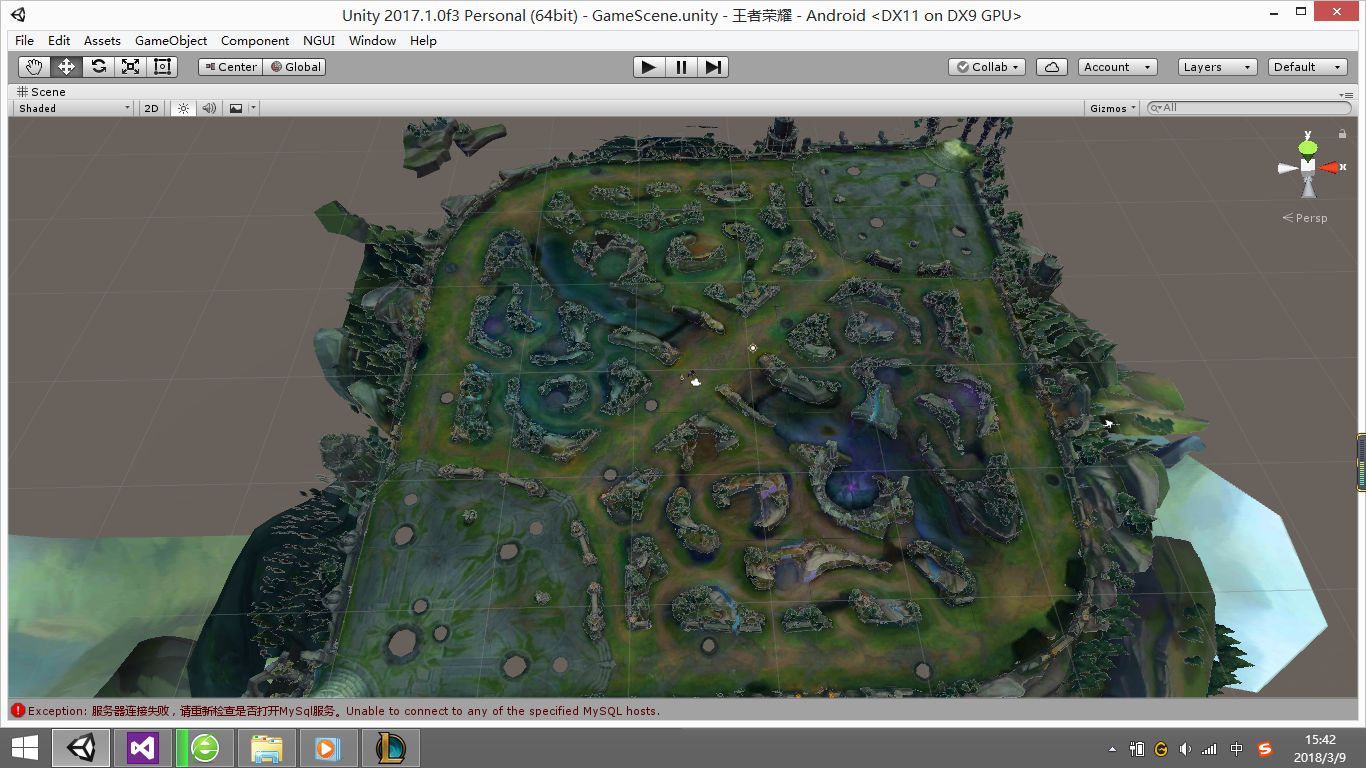
Task: Open the Layers dropdown
Action: pyautogui.click(x=1216, y=67)
